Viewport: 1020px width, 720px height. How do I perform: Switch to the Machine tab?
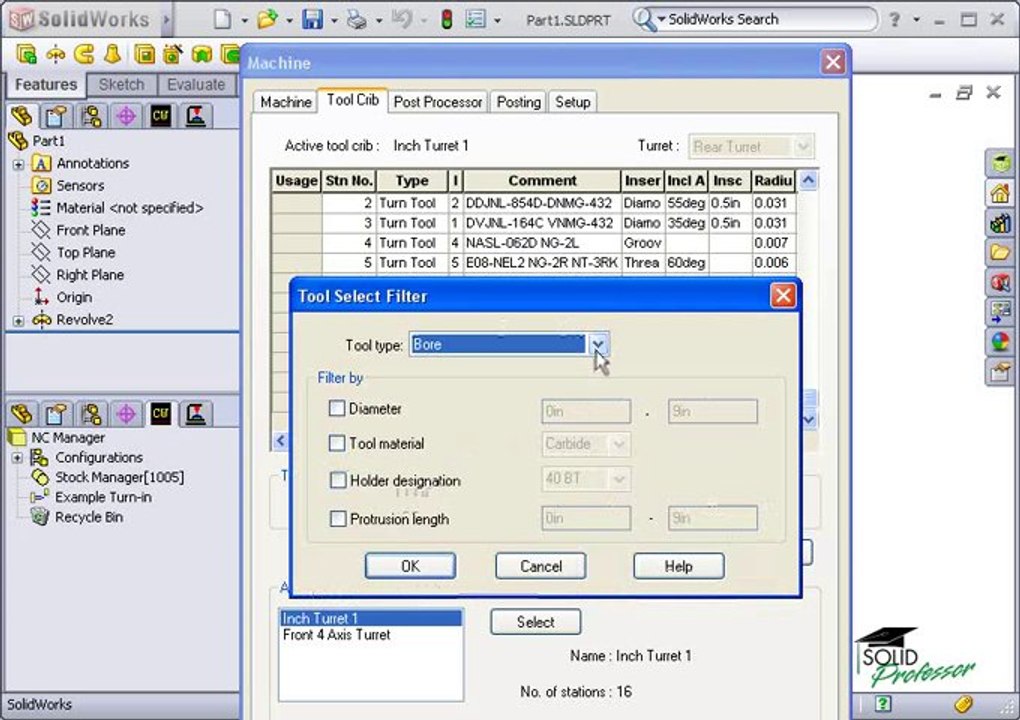coord(286,102)
